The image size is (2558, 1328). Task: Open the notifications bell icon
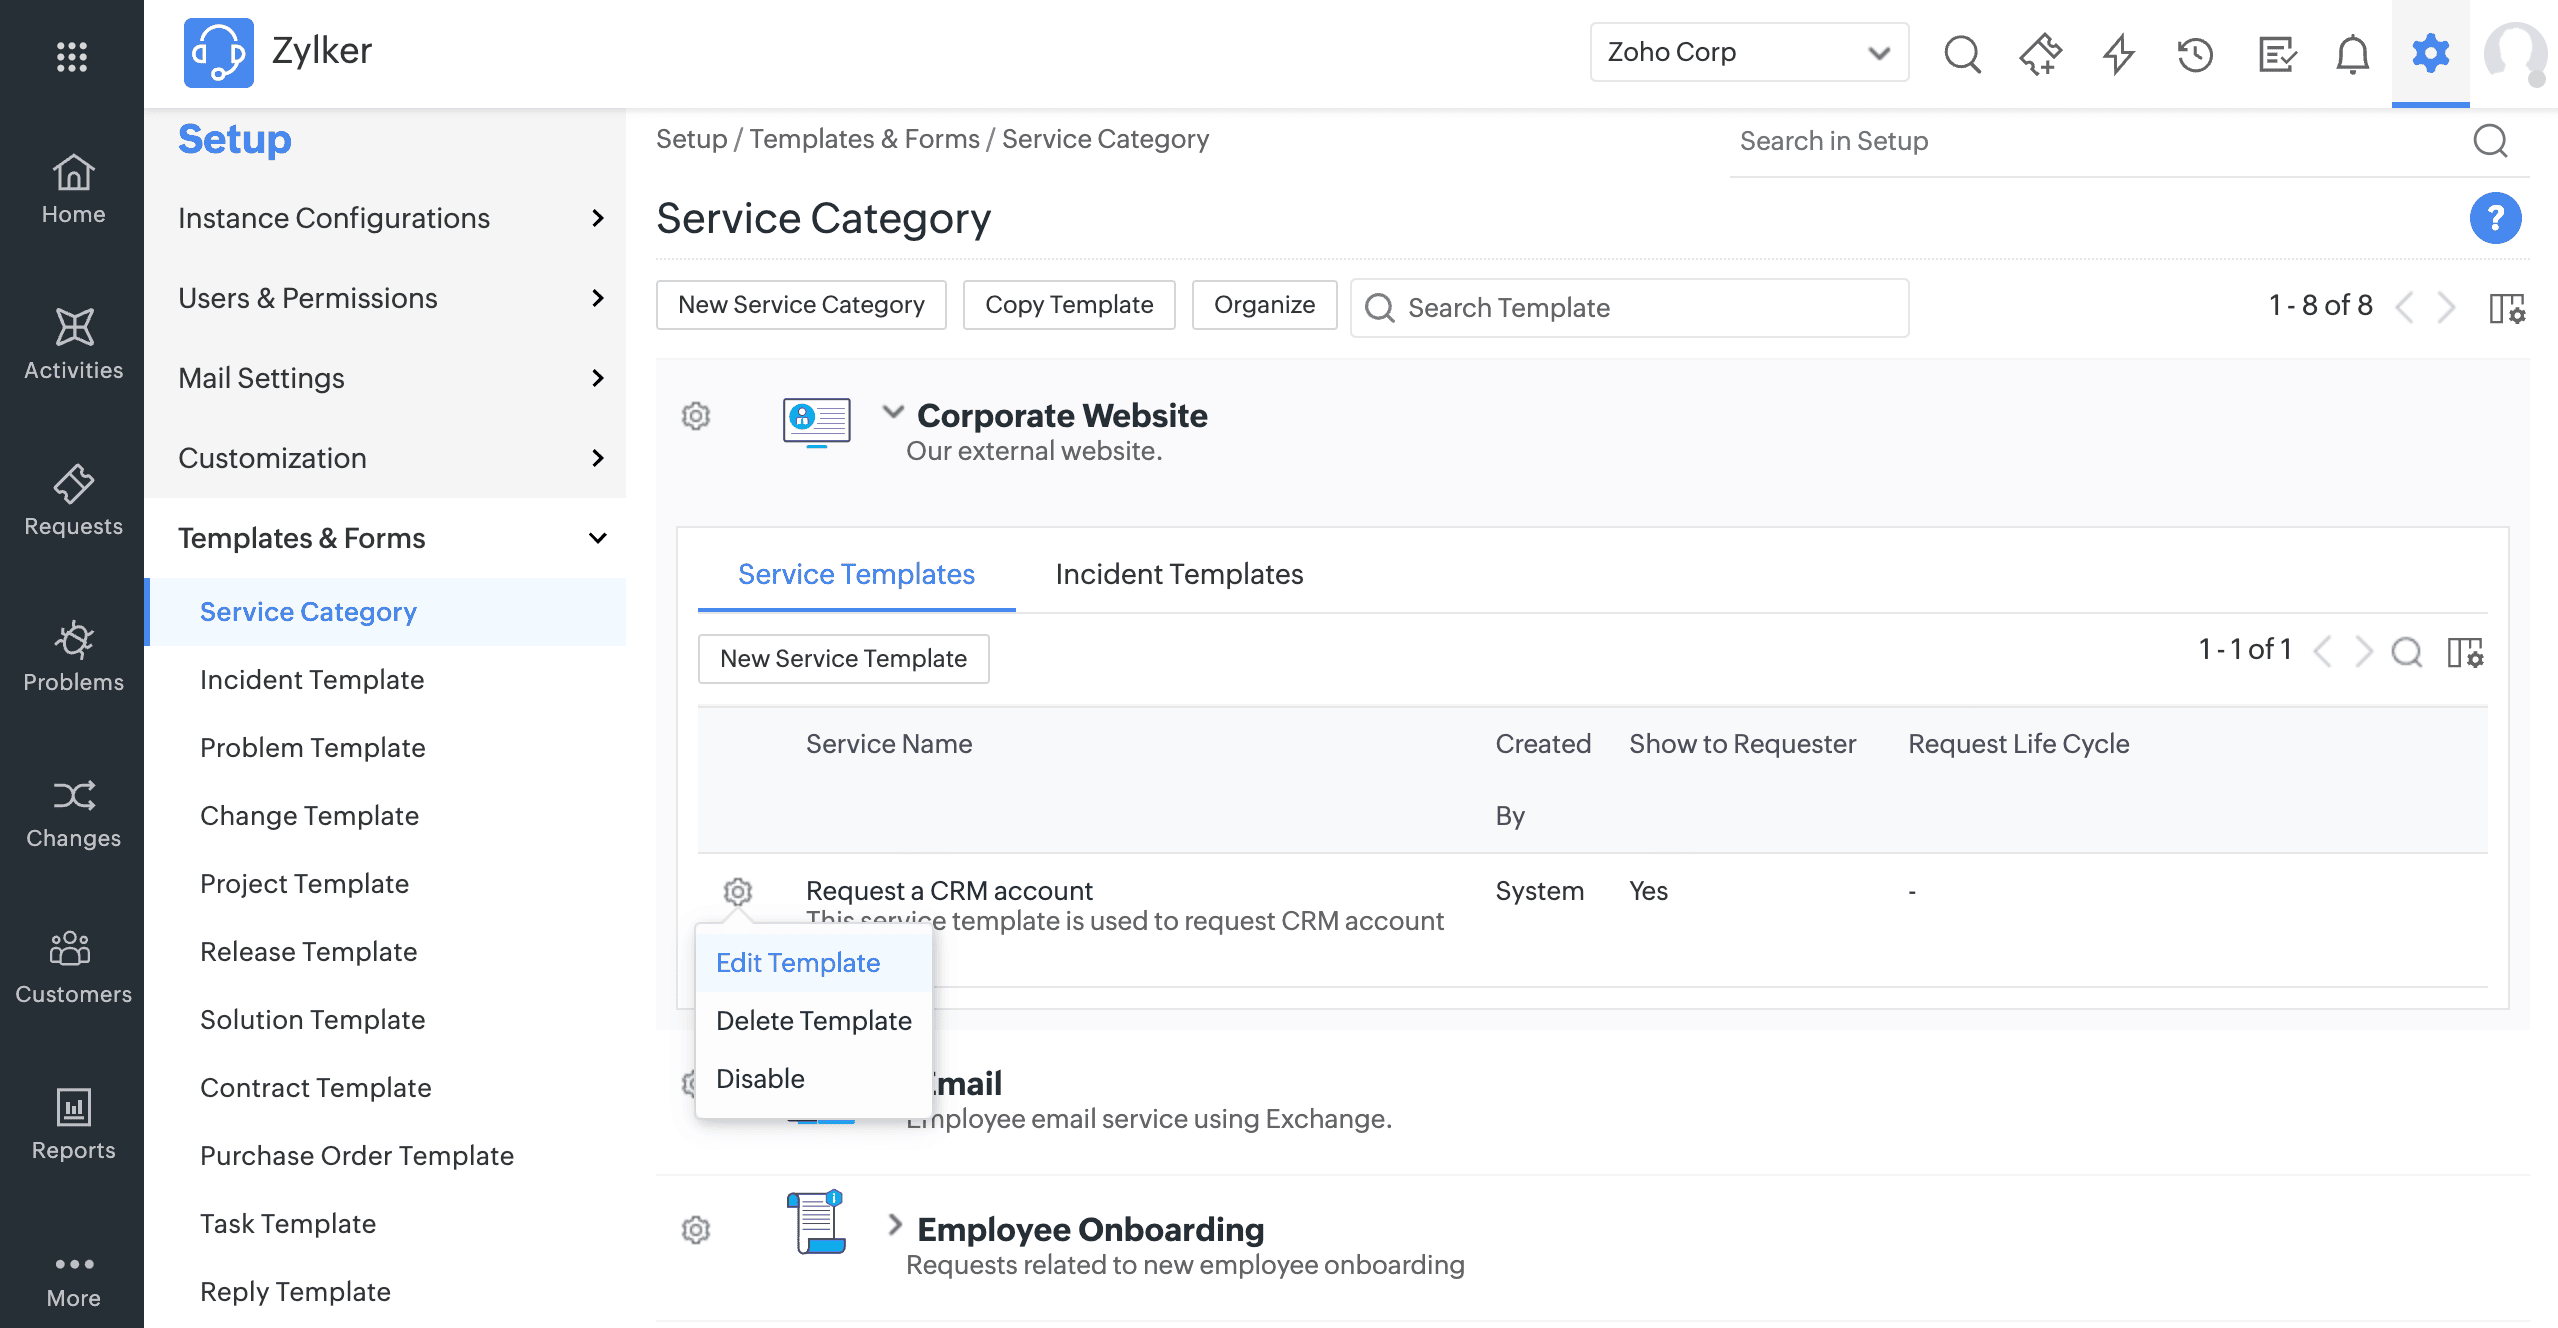tap(2352, 54)
